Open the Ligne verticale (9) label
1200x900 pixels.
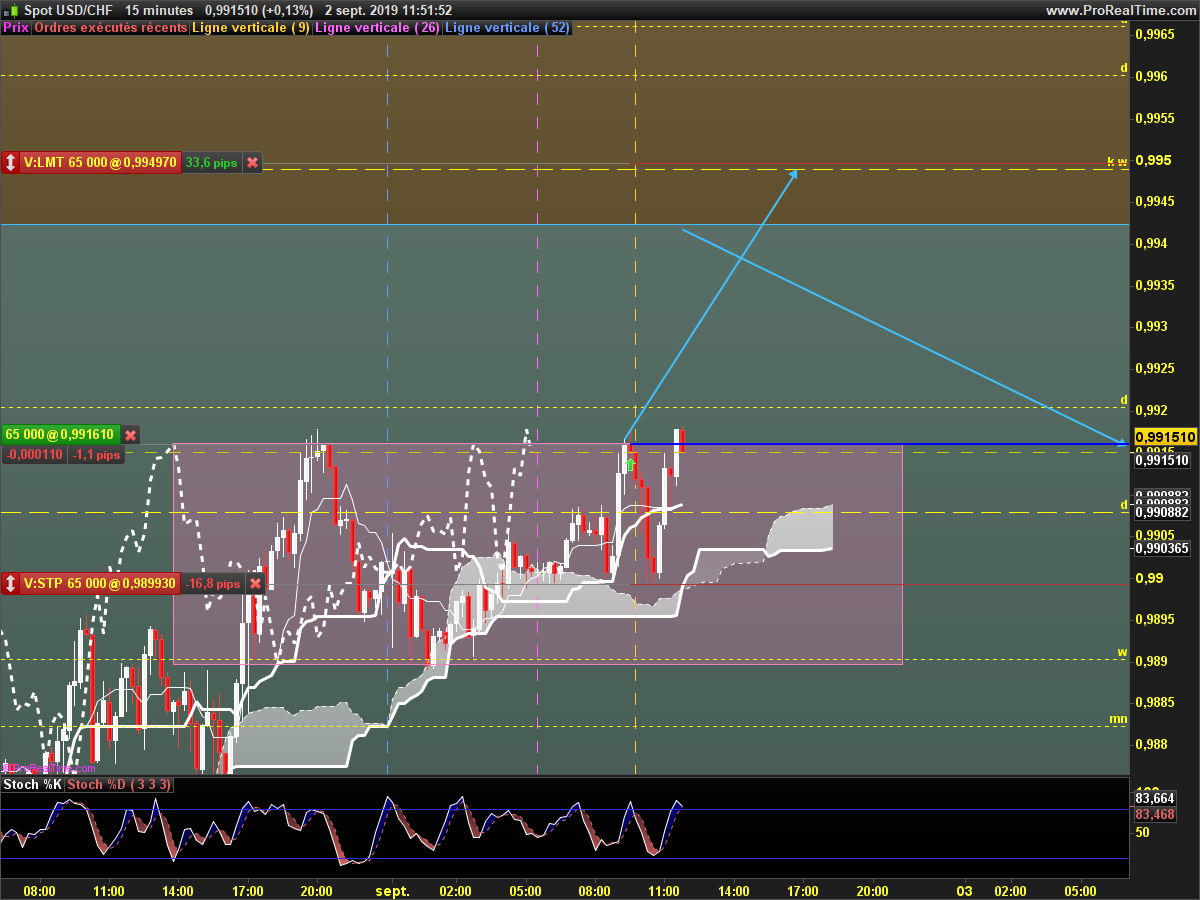(251, 28)
